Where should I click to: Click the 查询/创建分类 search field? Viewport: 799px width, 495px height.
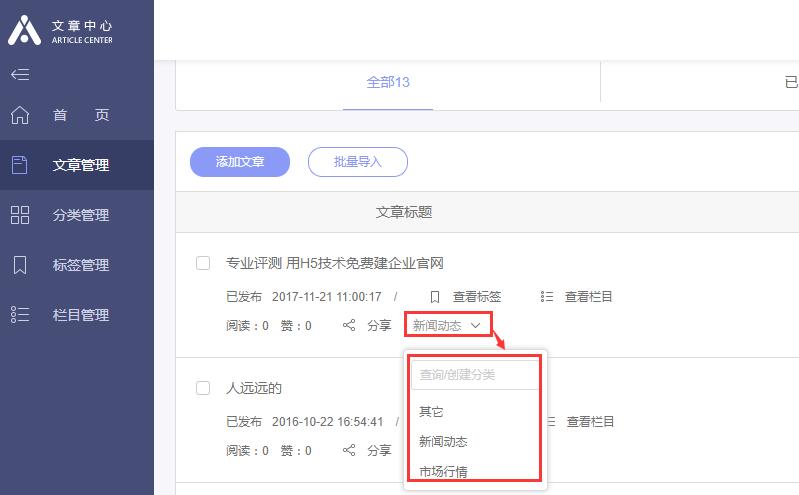(x=475, y=375)
